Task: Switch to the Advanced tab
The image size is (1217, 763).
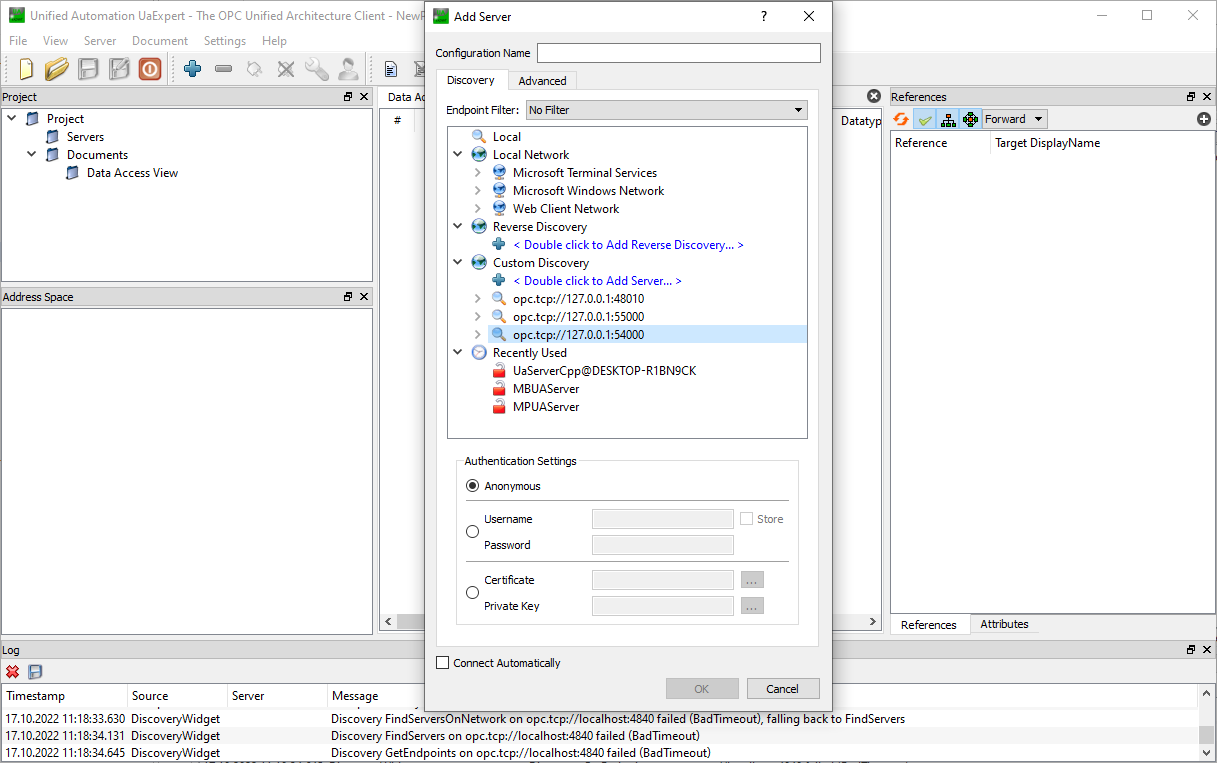Action: [542, 81]
